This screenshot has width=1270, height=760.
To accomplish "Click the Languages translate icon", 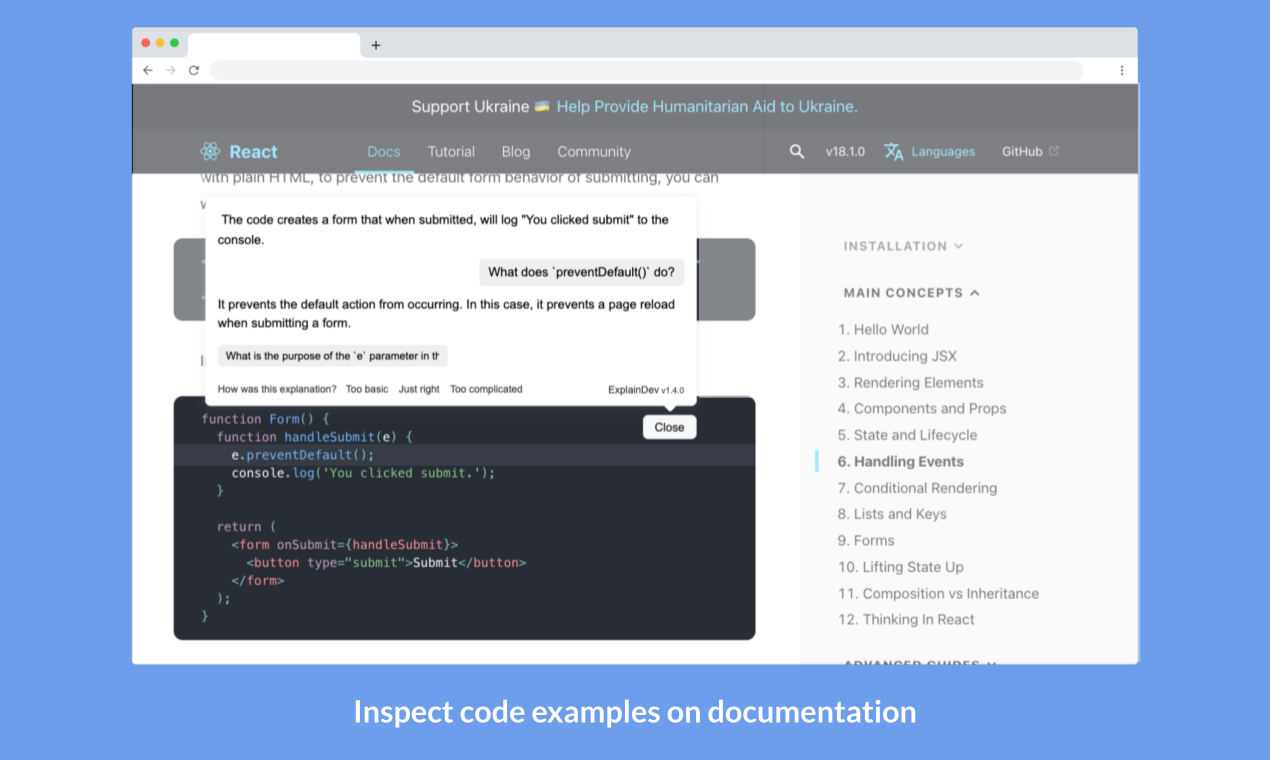I will tap(894, 151).
